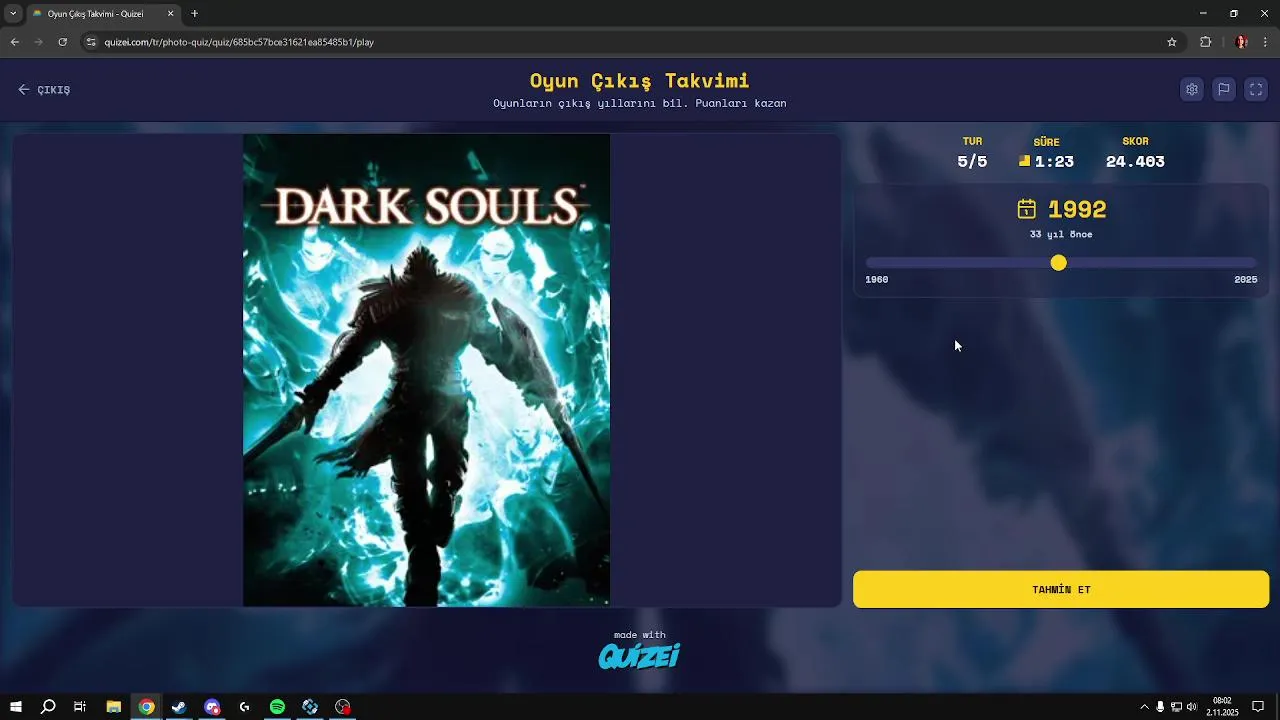This screenshot has width=1280, height=720.
Task: Select the Oyun Çıkış Takvimi tab
Action: (x=104, y=14)
